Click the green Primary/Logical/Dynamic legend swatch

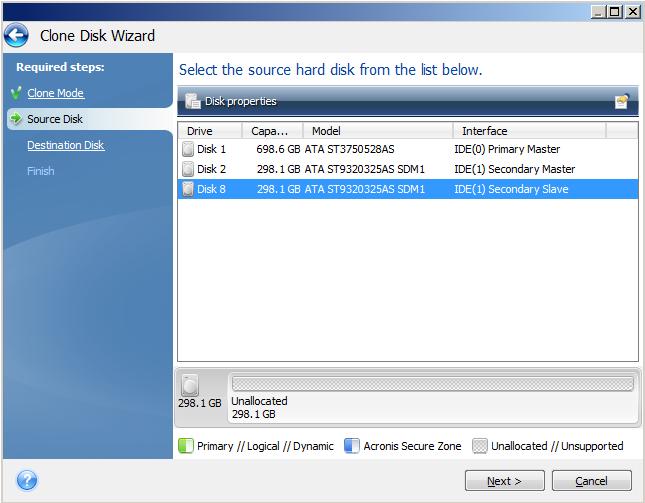(186, 446)
